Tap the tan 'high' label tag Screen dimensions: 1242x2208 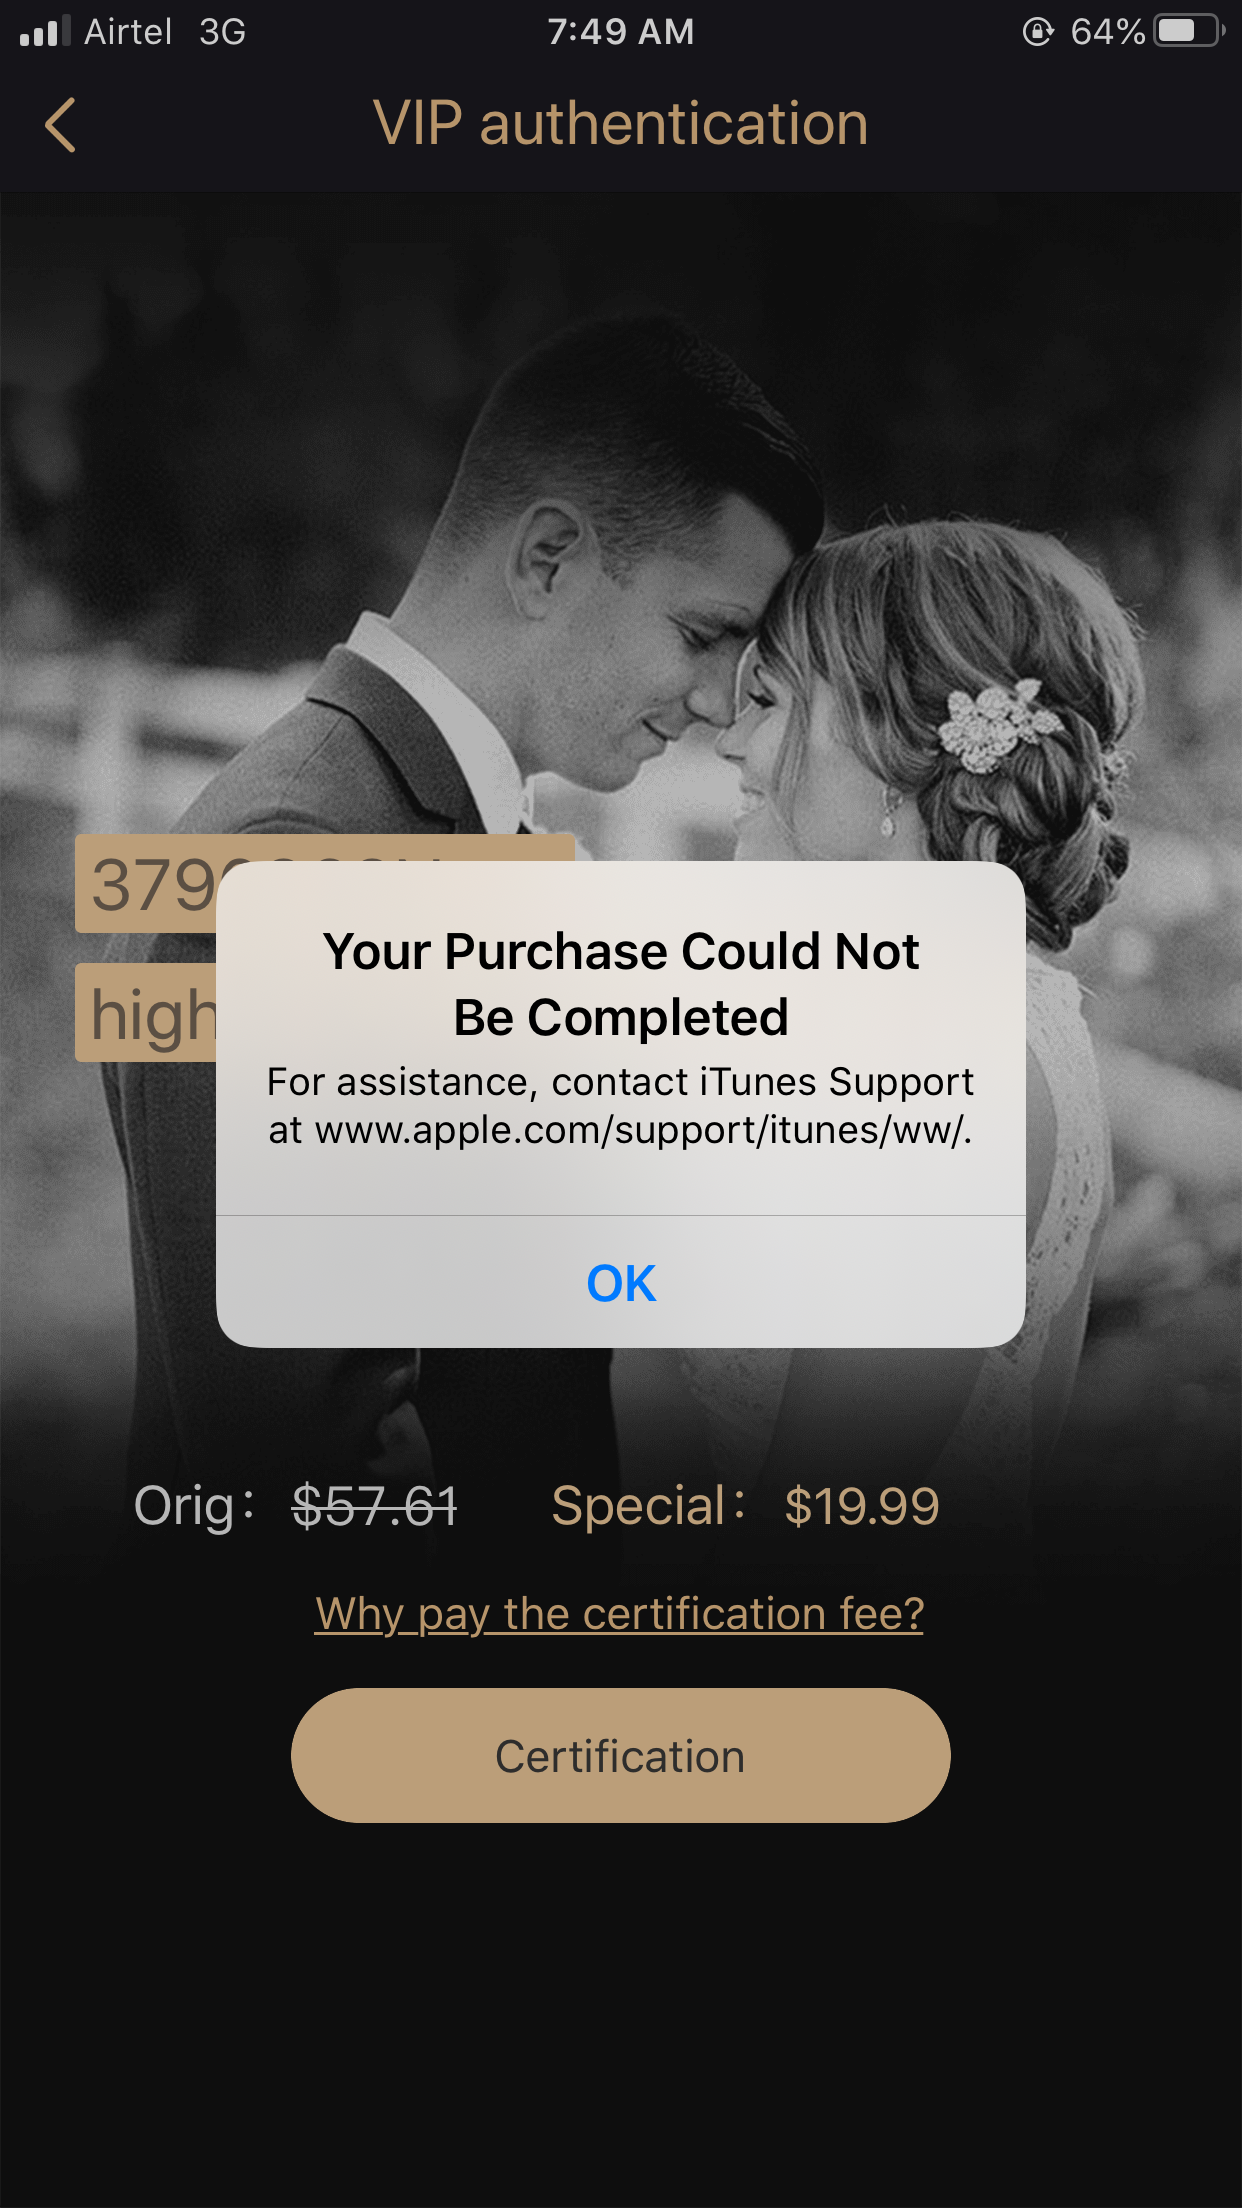(147, 1012)
